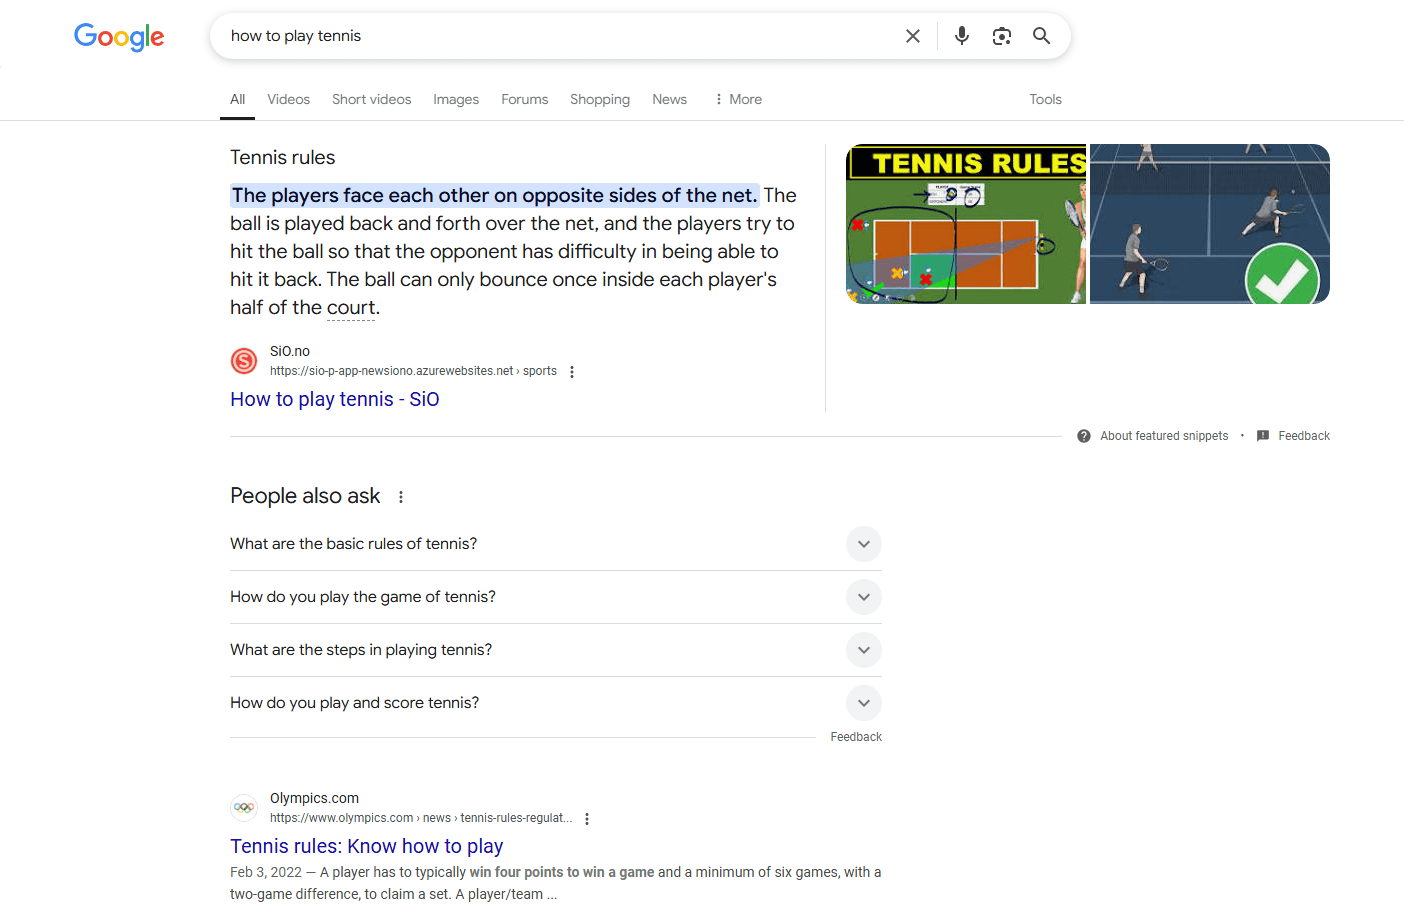Open the TENNIS RULES court diagram thumbnail
The height and width of the screenshot is (906, 1404).
click(966, 224)
